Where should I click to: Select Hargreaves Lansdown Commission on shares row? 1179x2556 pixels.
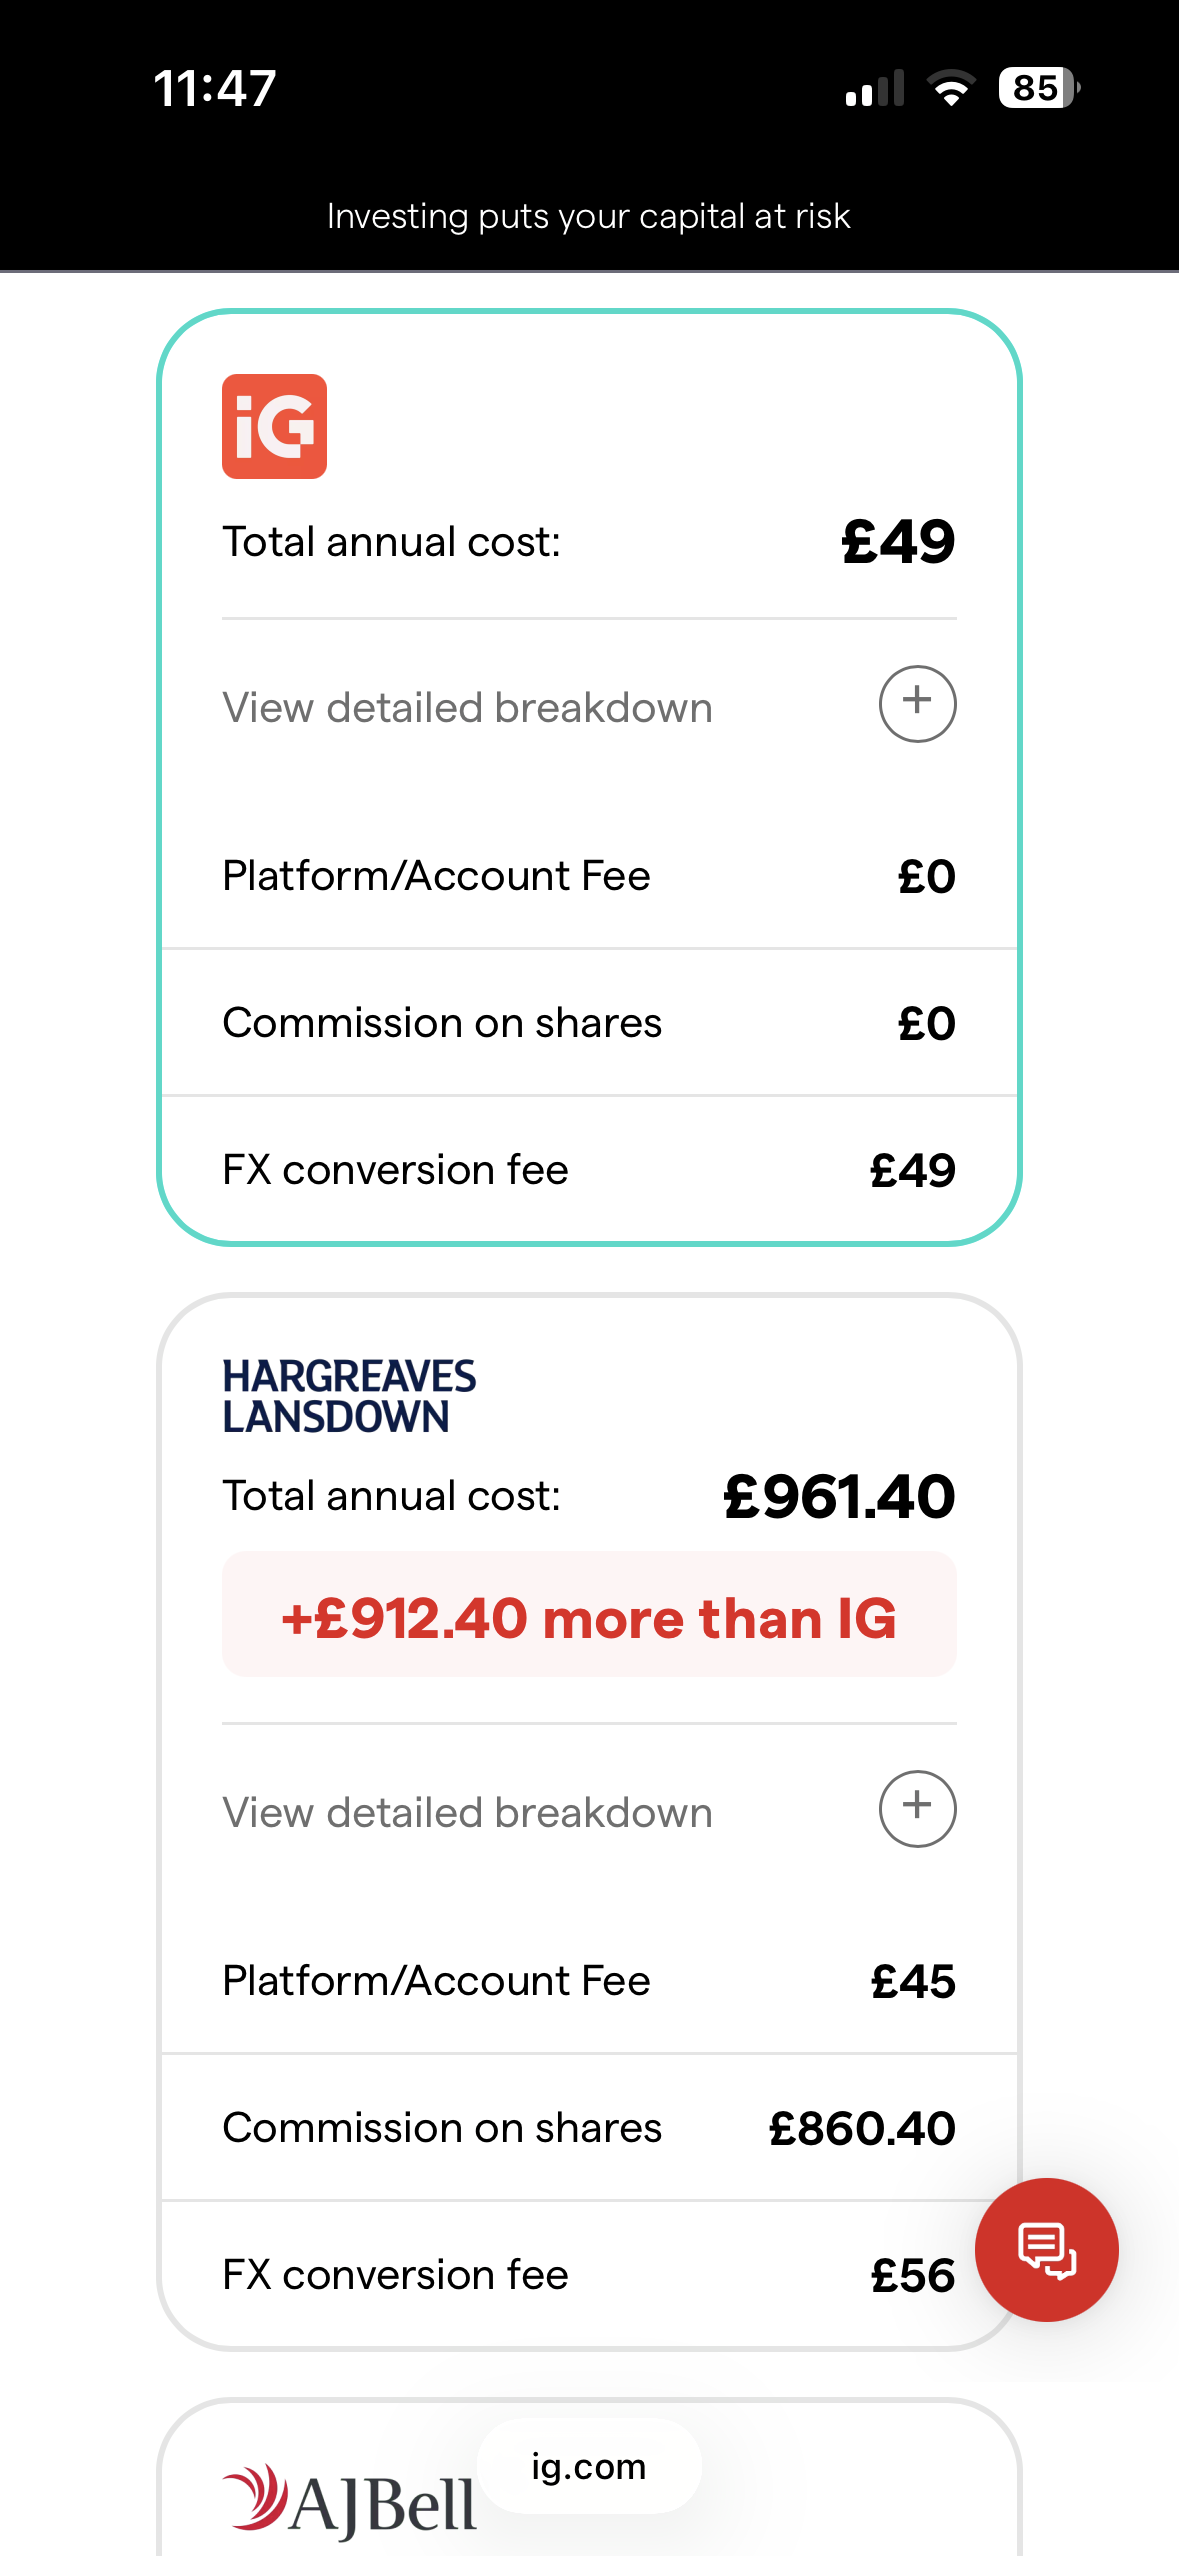pos(589,2128)
